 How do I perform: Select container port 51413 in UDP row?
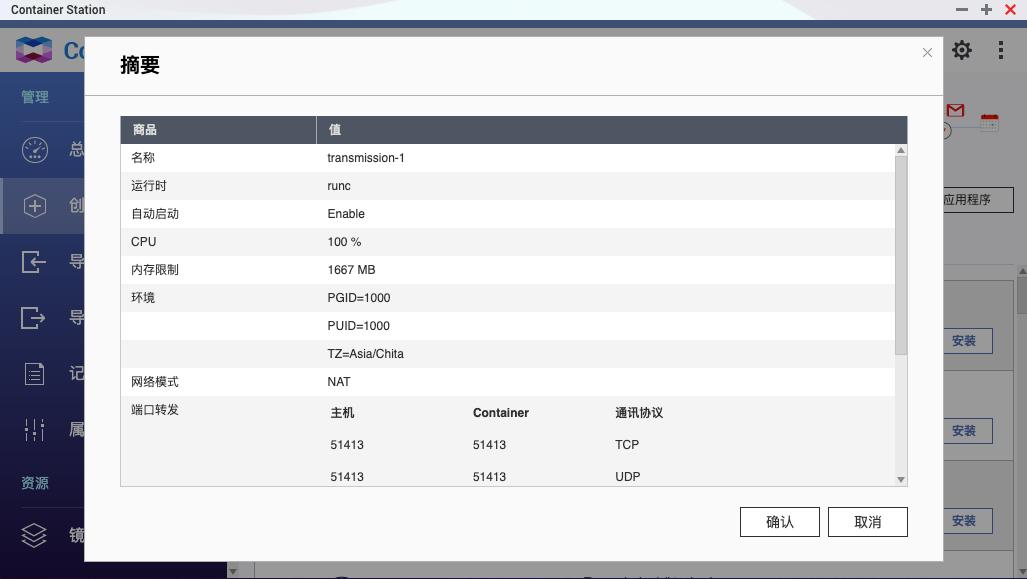coord(489,477)
